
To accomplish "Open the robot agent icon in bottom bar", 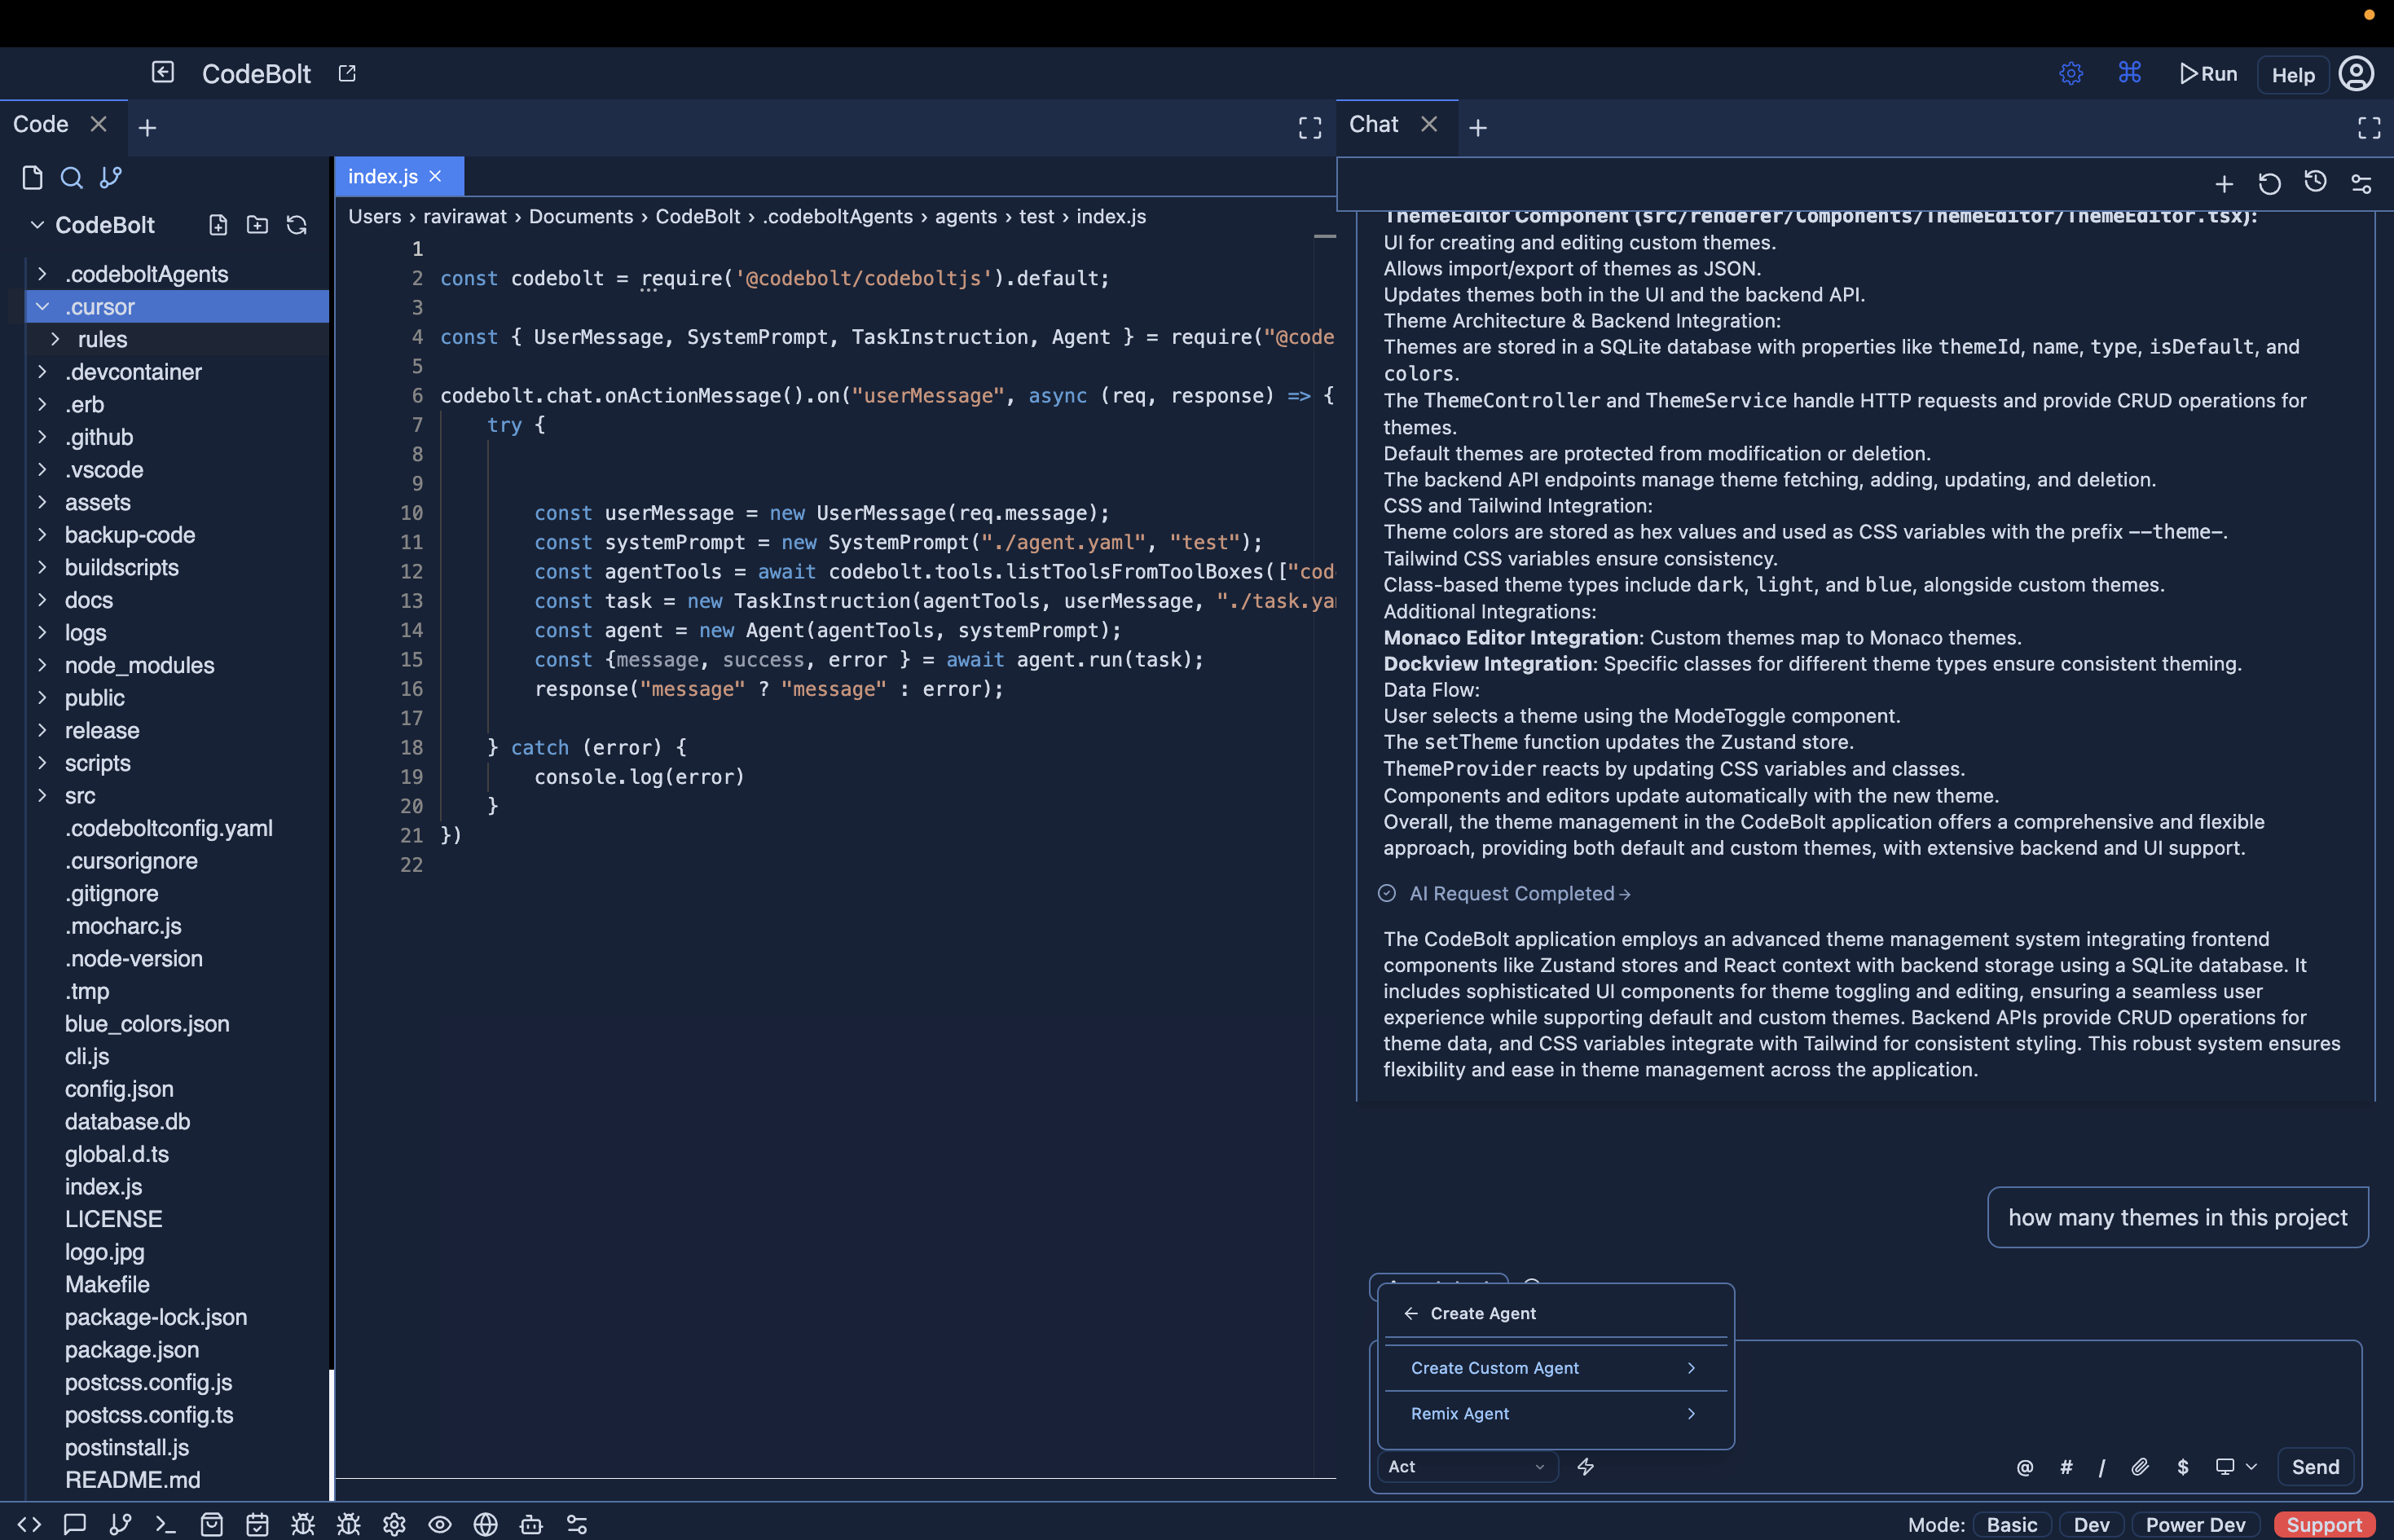I will [x=531, y=1524].
